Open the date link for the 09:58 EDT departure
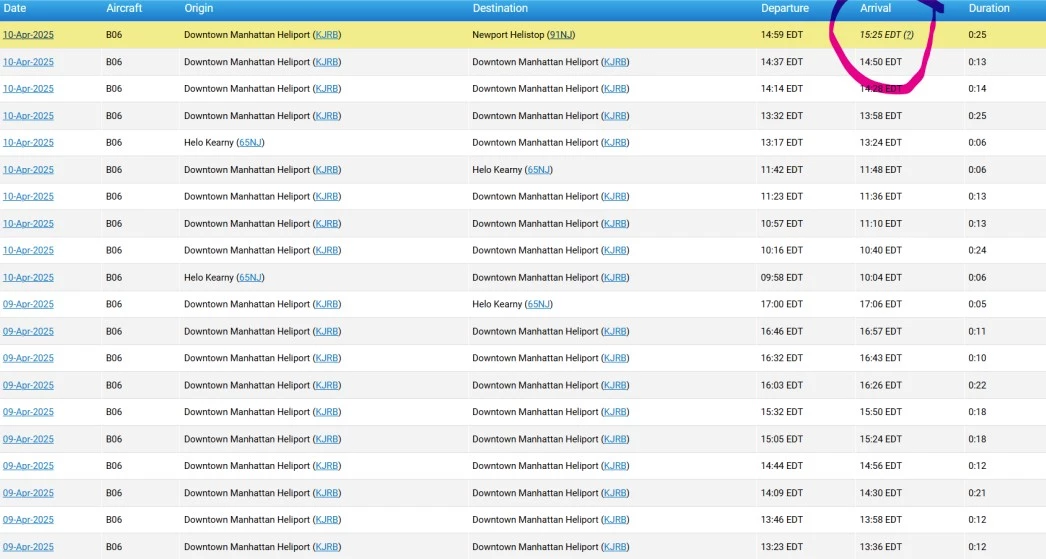Screen dimensions: 1046x559 [x=28, y=277]
